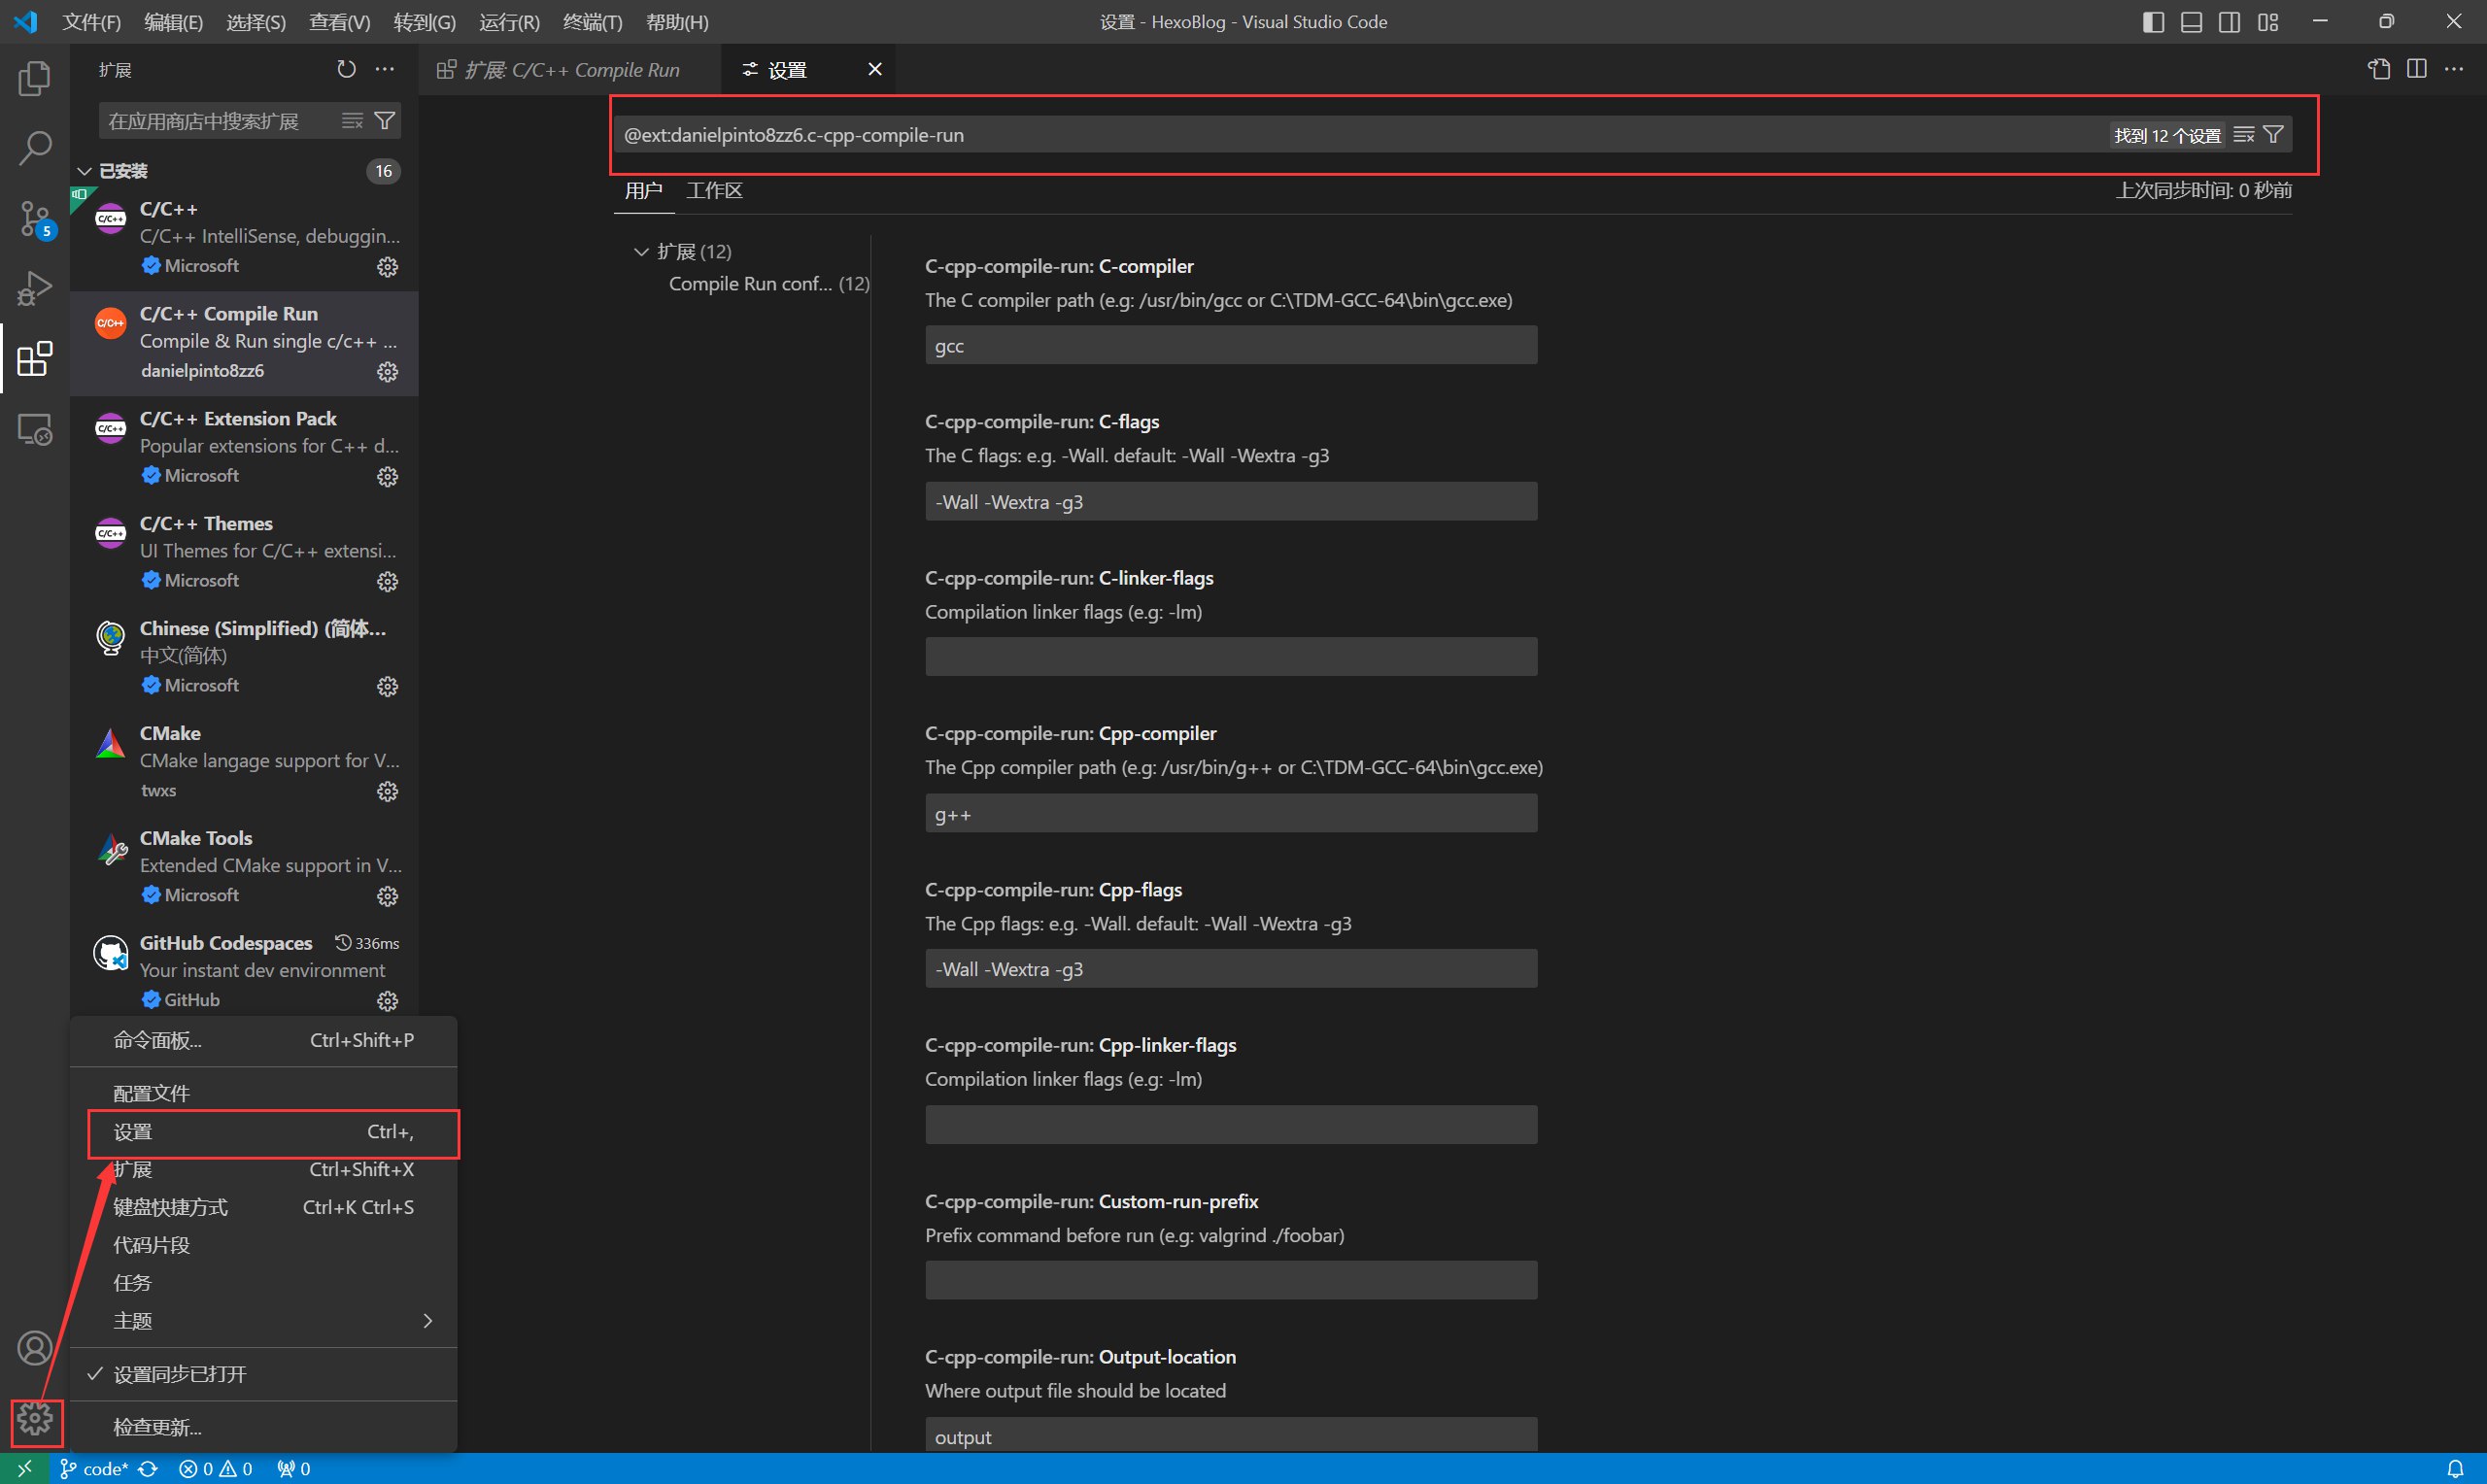Screen dimensions: 2487x1484
Task: Choose Keyboard Shortcuts in the manage menu
Action: [264, 1207]
